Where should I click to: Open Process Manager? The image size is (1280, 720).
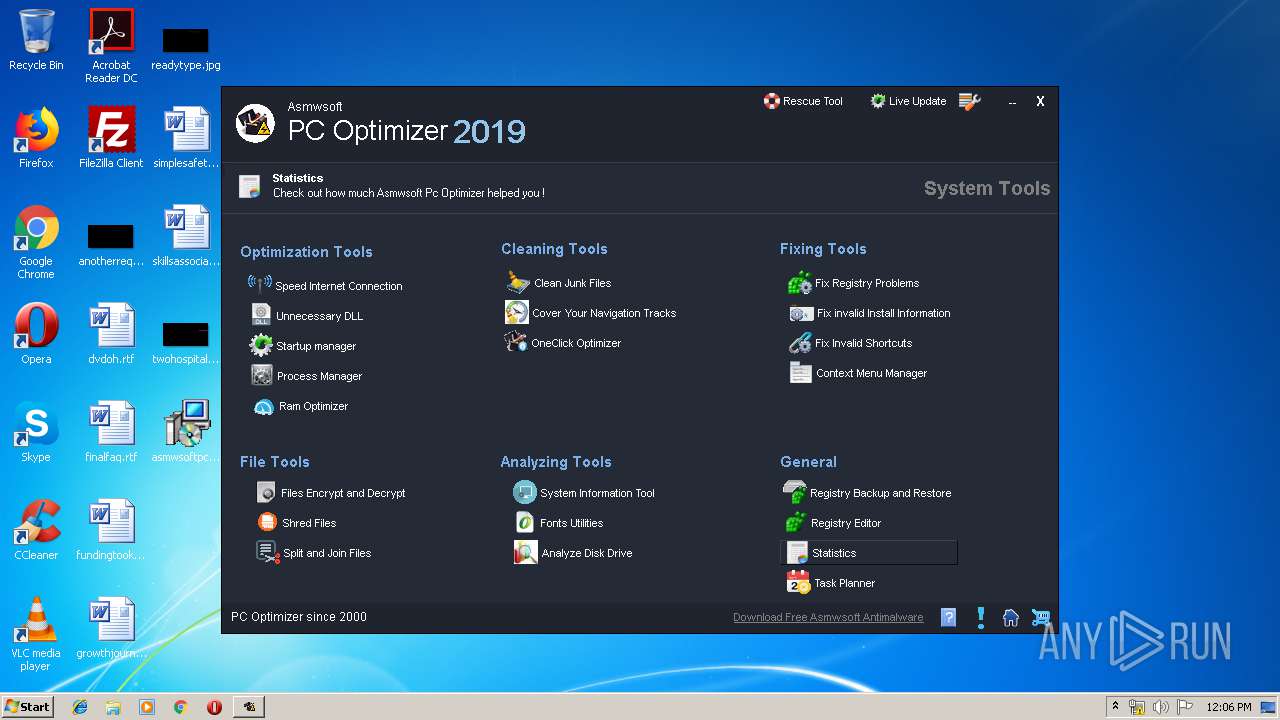pyautogui.click(x=306, y=375)
